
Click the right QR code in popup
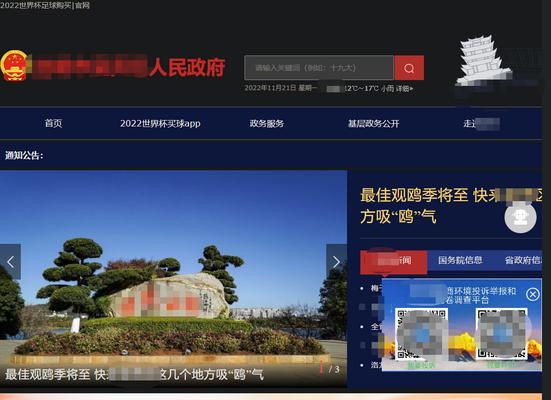501,333
